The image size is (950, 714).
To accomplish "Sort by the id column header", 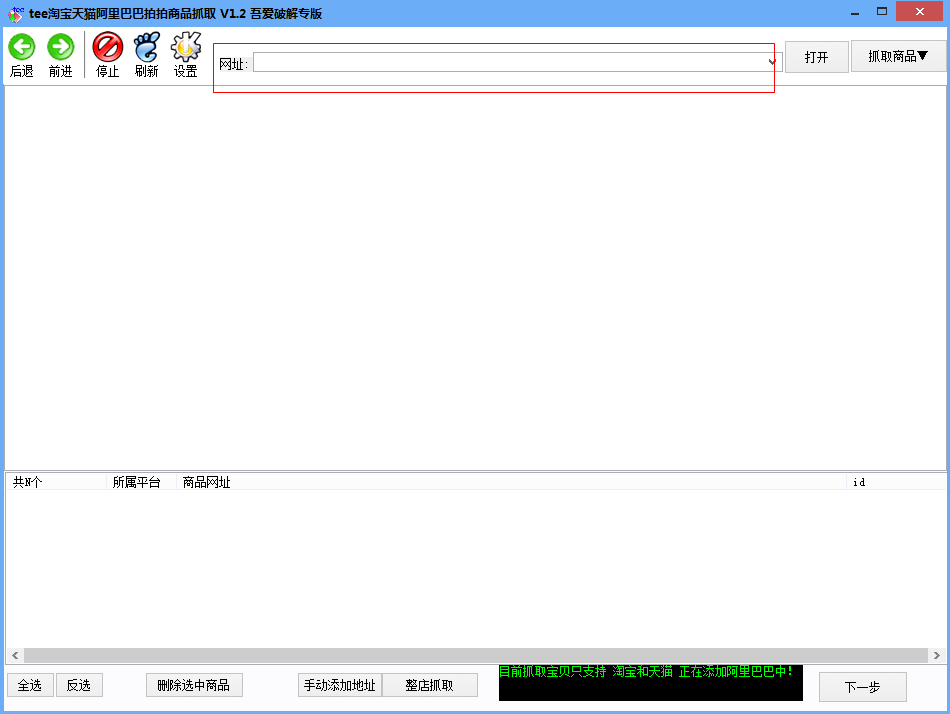I will (896, 482).
